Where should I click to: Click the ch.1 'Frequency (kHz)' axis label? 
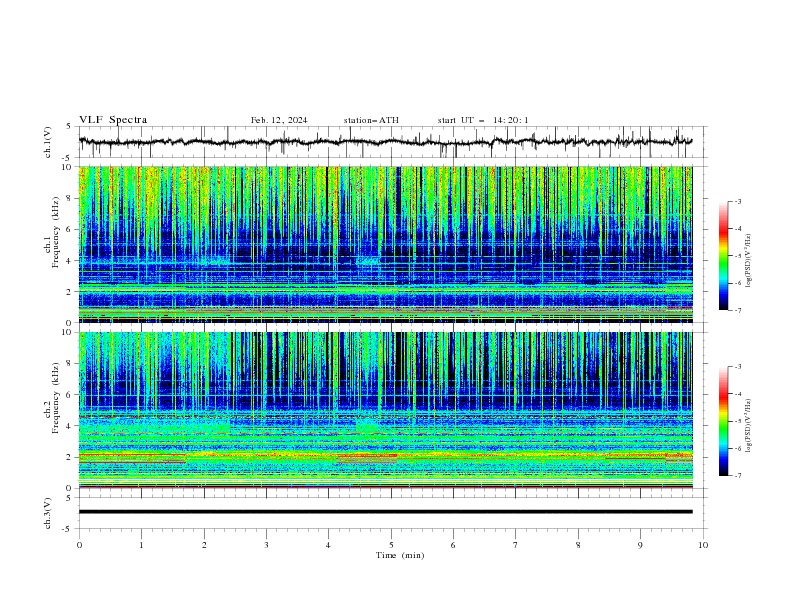click(55, 232)
